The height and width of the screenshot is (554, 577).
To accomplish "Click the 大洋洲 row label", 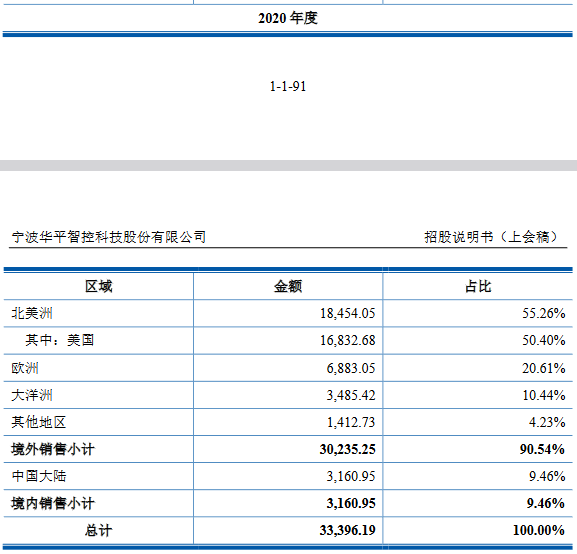I will [32, 395].
